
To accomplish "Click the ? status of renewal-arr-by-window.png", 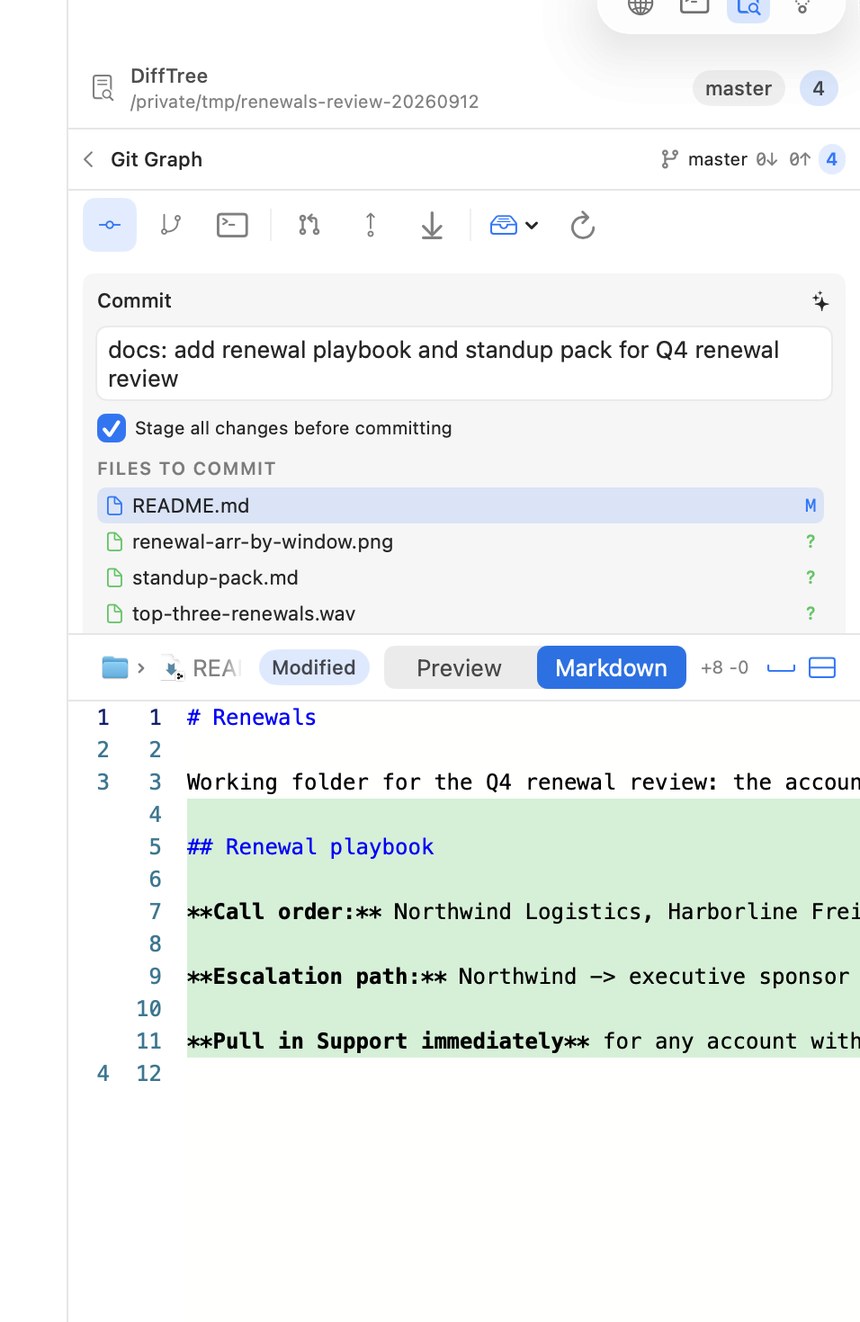I will coord(810,541).
